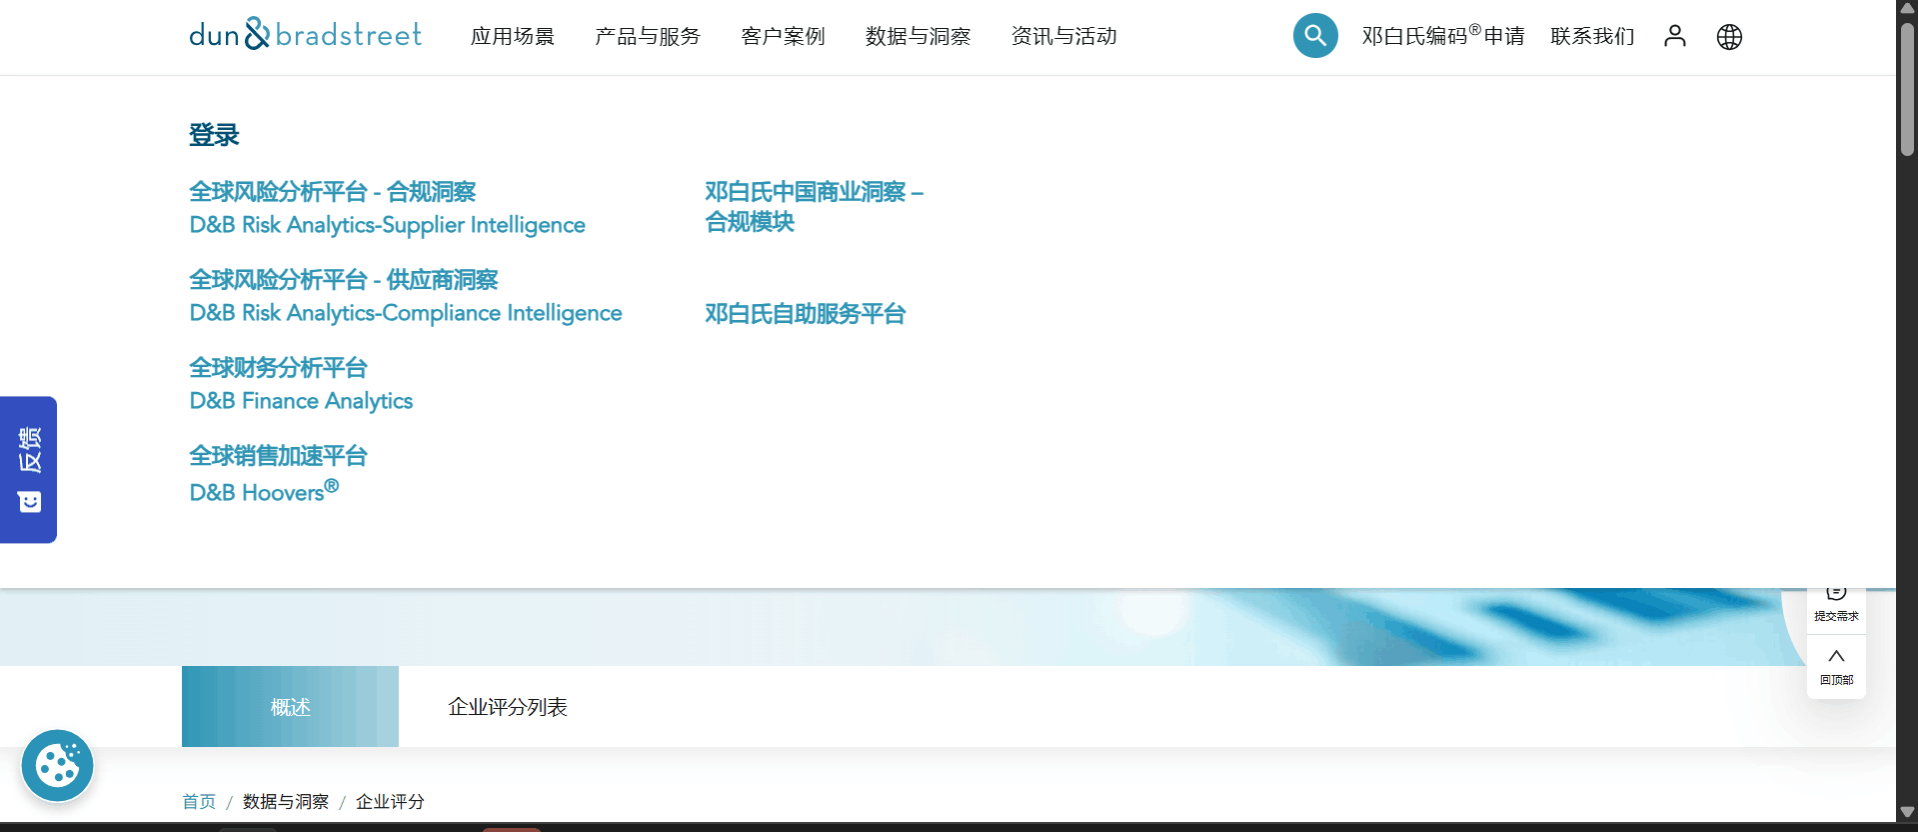Click 数据与洞察 breadcrumb
This screenshot has height=832, width=1918.
tap(286, 802)
